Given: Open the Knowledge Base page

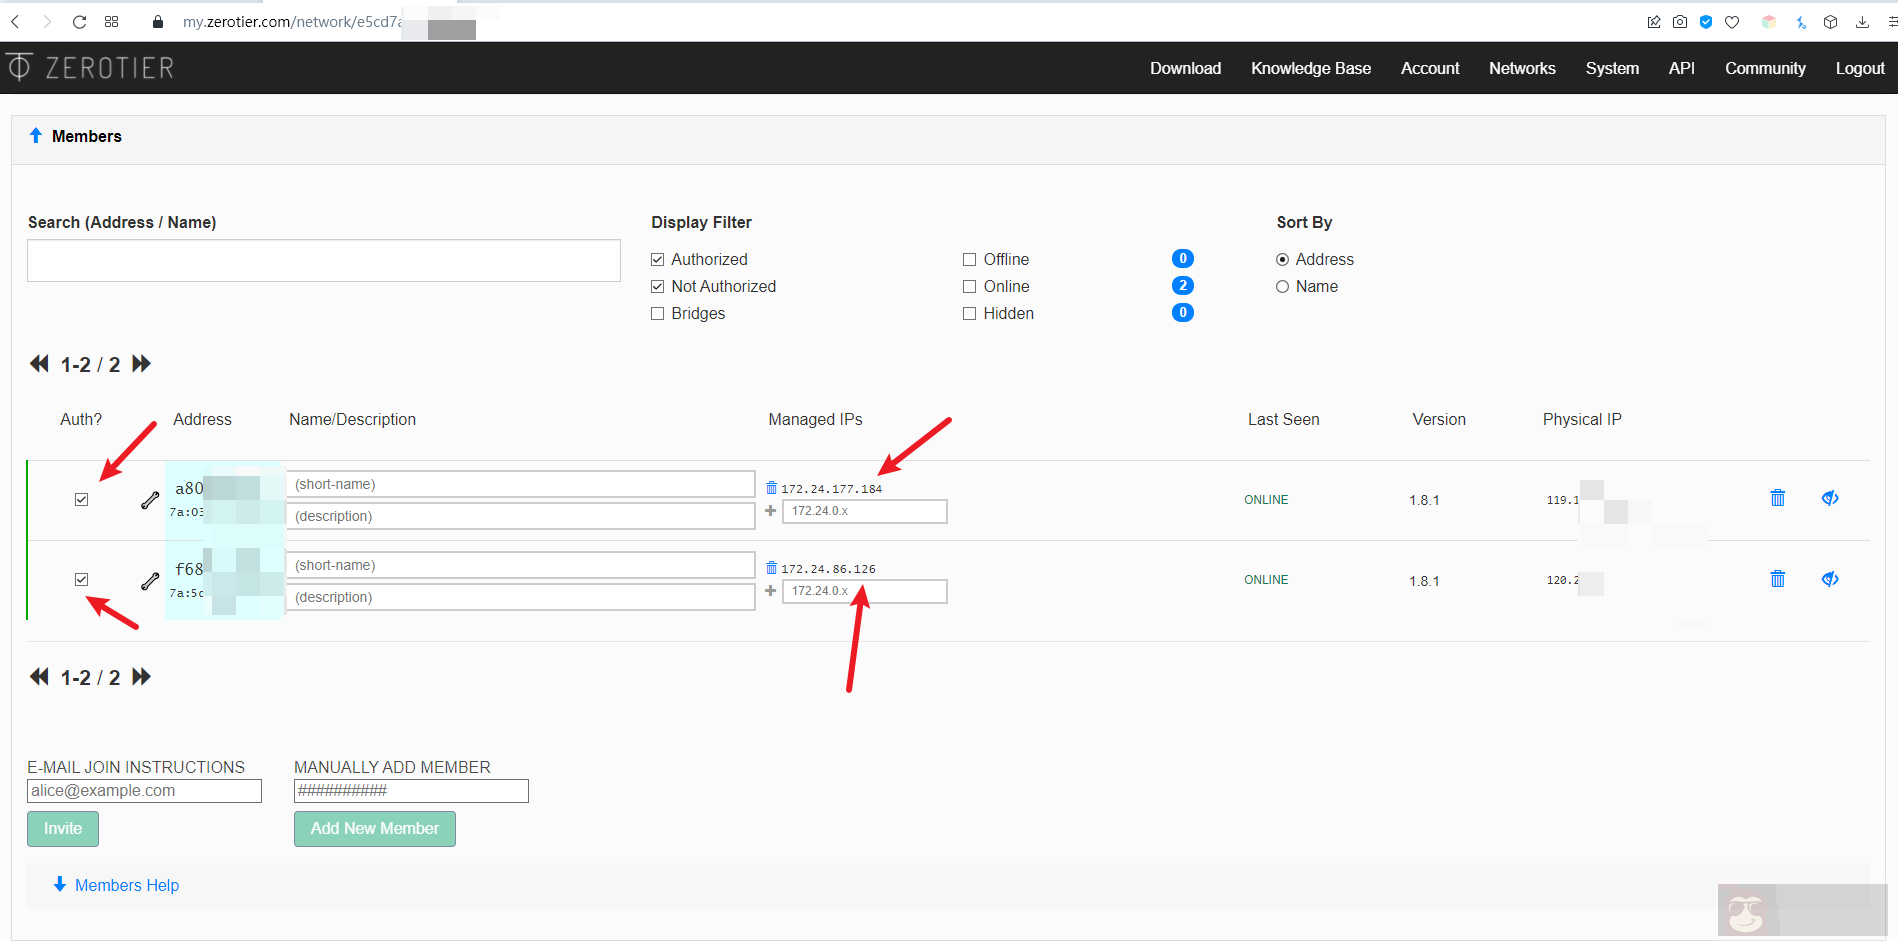Looking at the screenshot, I should pos(1310,68).
